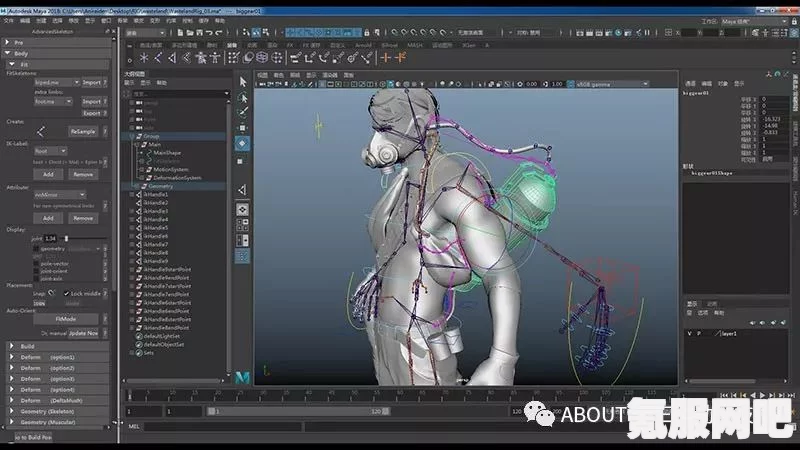This screenshot has height=450, width=800.
Task: Click the play forward button on the timeline
Action: 762,395
